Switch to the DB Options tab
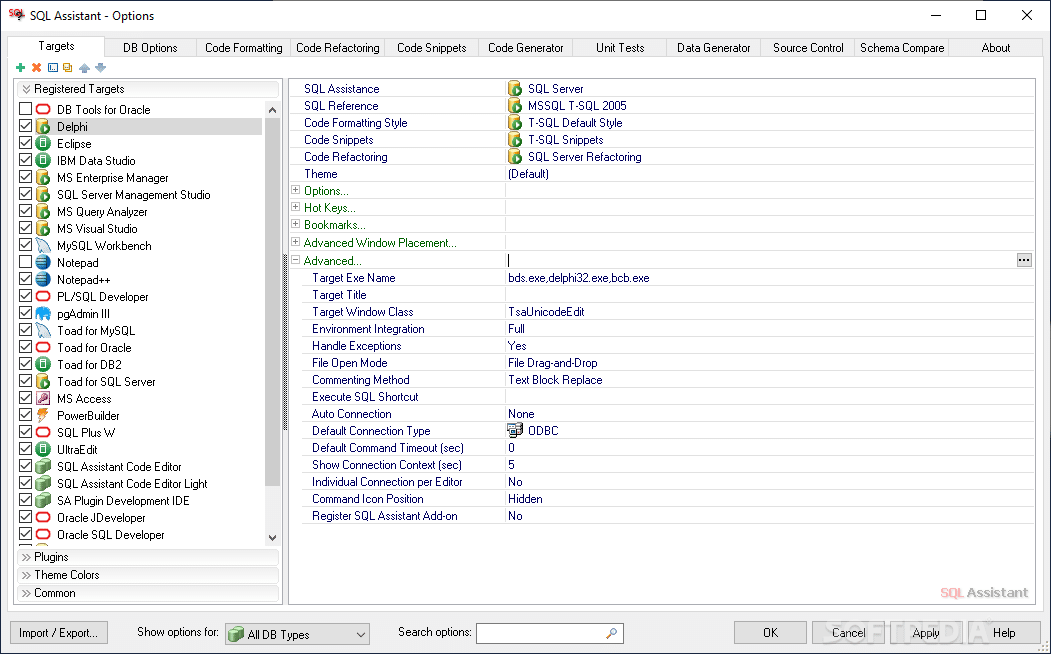The width and height of the screenshot is (1051, 658). click(x=150, y=48)
